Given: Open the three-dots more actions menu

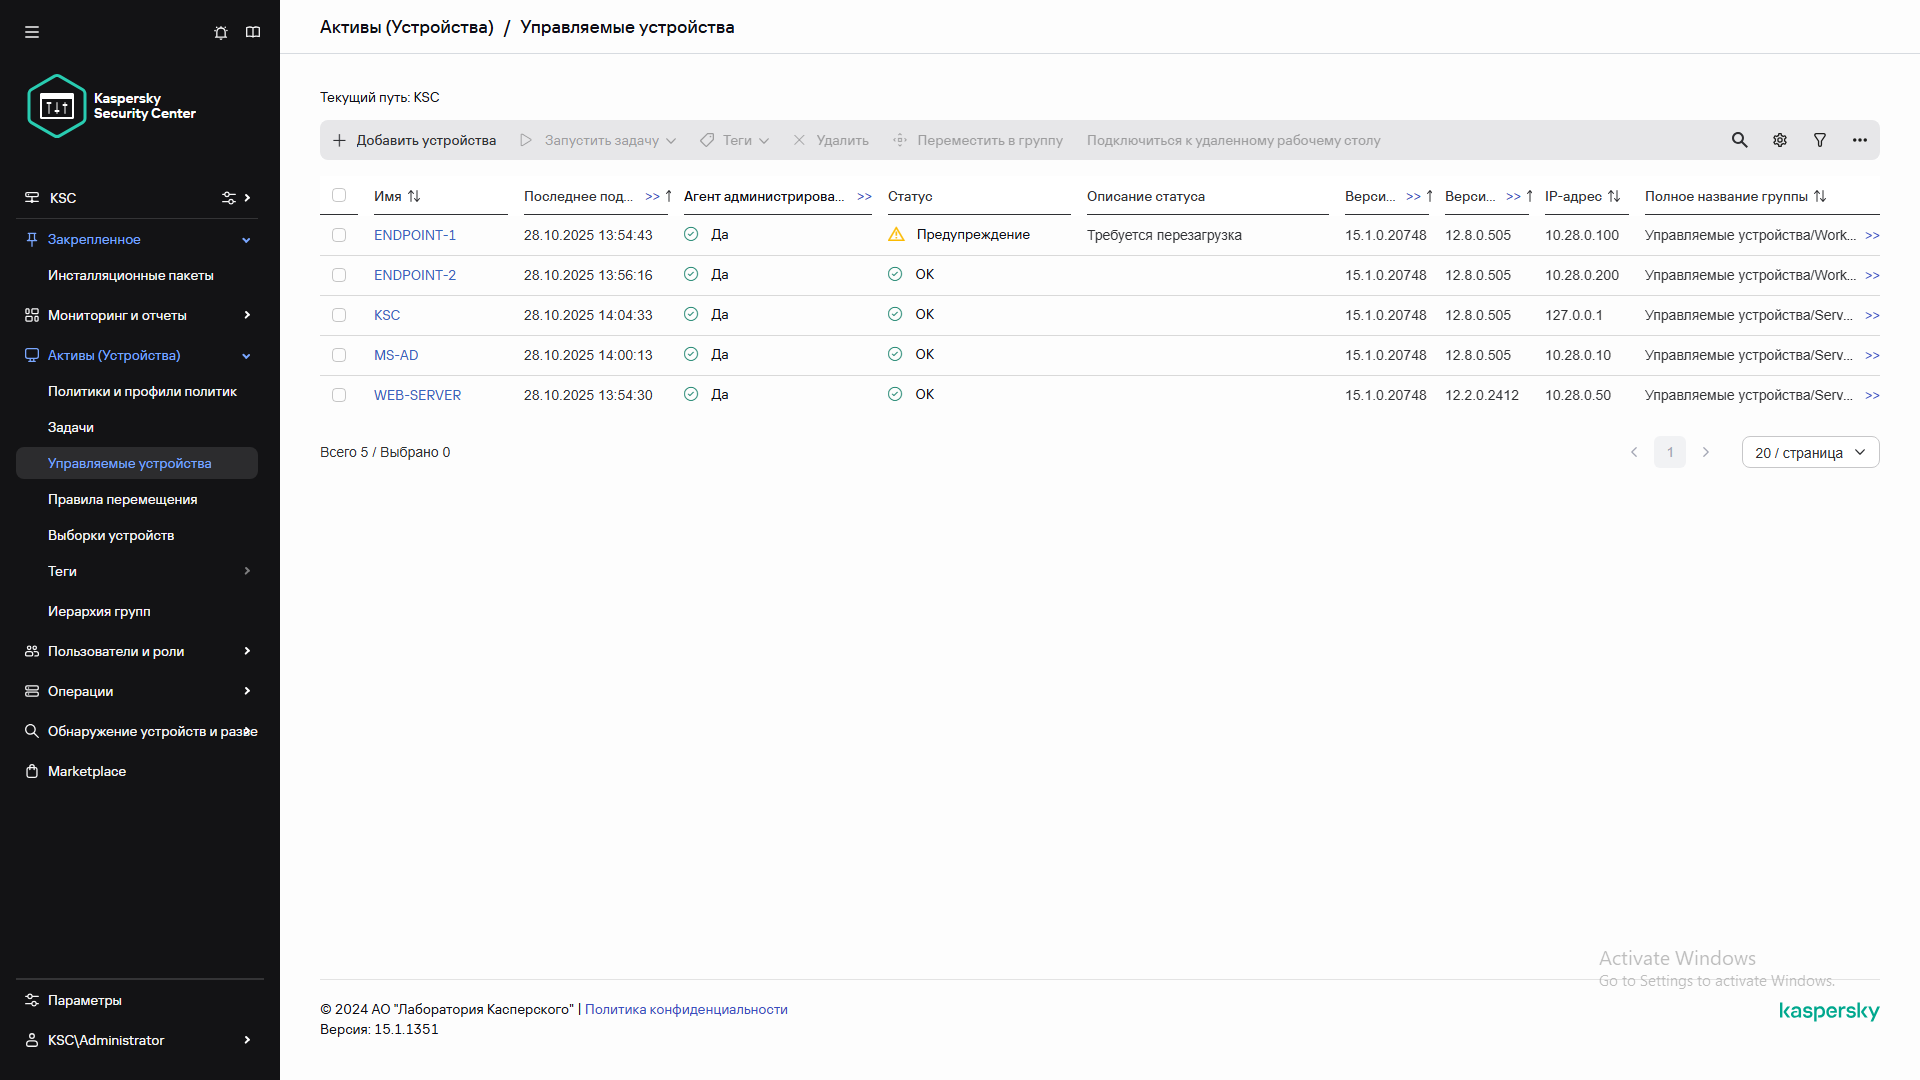Looking at the screenshot, I should [1860, 140].
